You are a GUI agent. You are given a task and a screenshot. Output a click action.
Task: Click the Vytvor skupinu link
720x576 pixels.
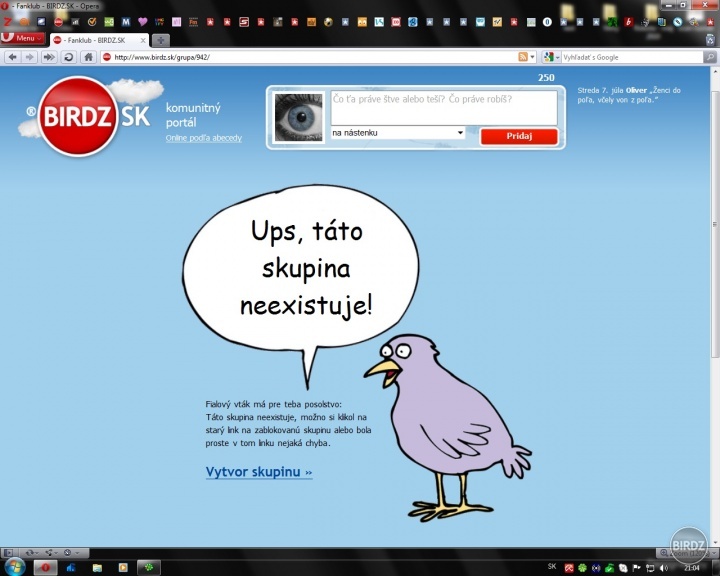tap(259, 472)
